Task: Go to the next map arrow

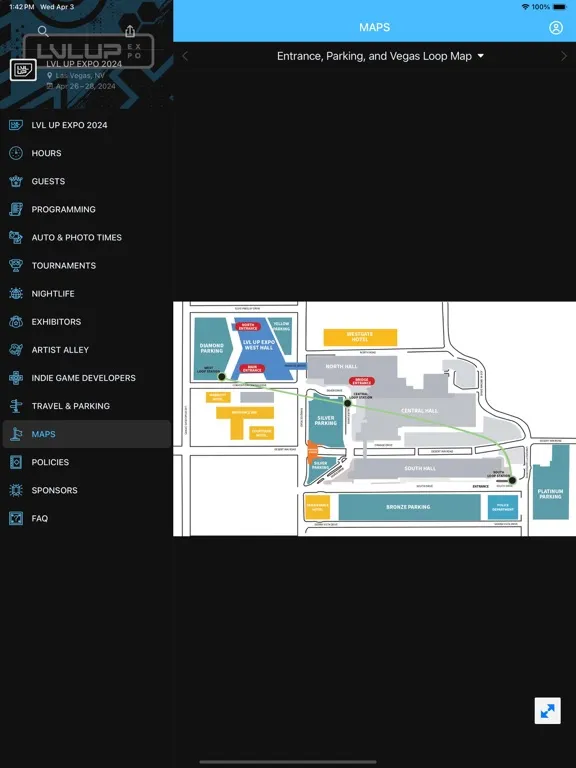Action: 564,56
